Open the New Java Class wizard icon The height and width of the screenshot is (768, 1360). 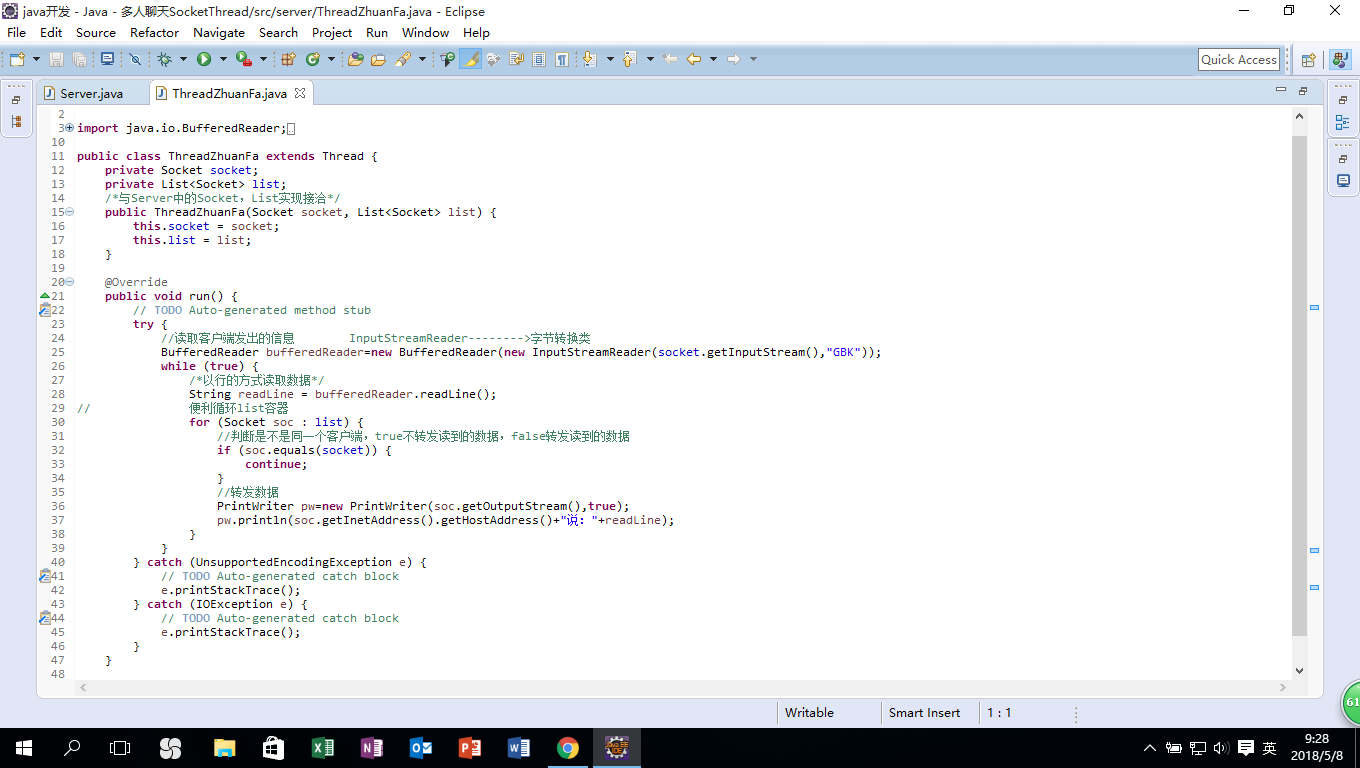312,60
